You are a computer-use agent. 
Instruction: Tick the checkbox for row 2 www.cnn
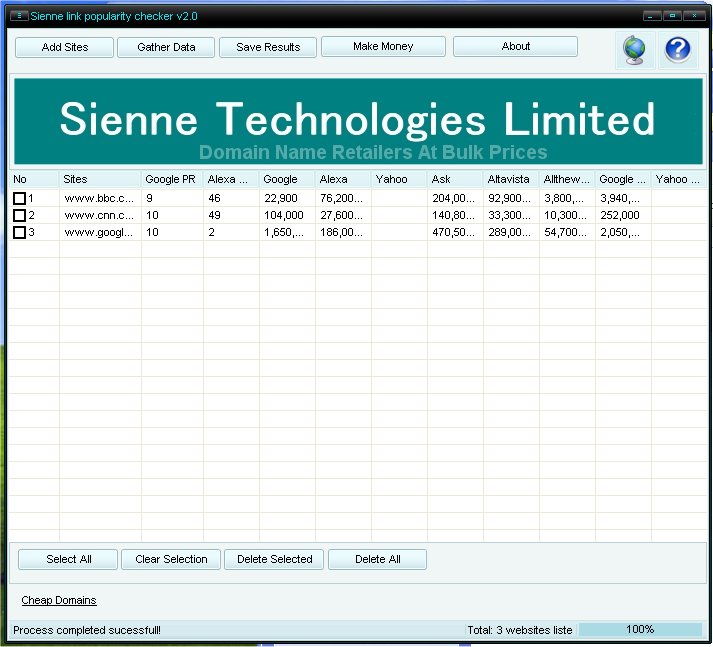click(19, 215)
